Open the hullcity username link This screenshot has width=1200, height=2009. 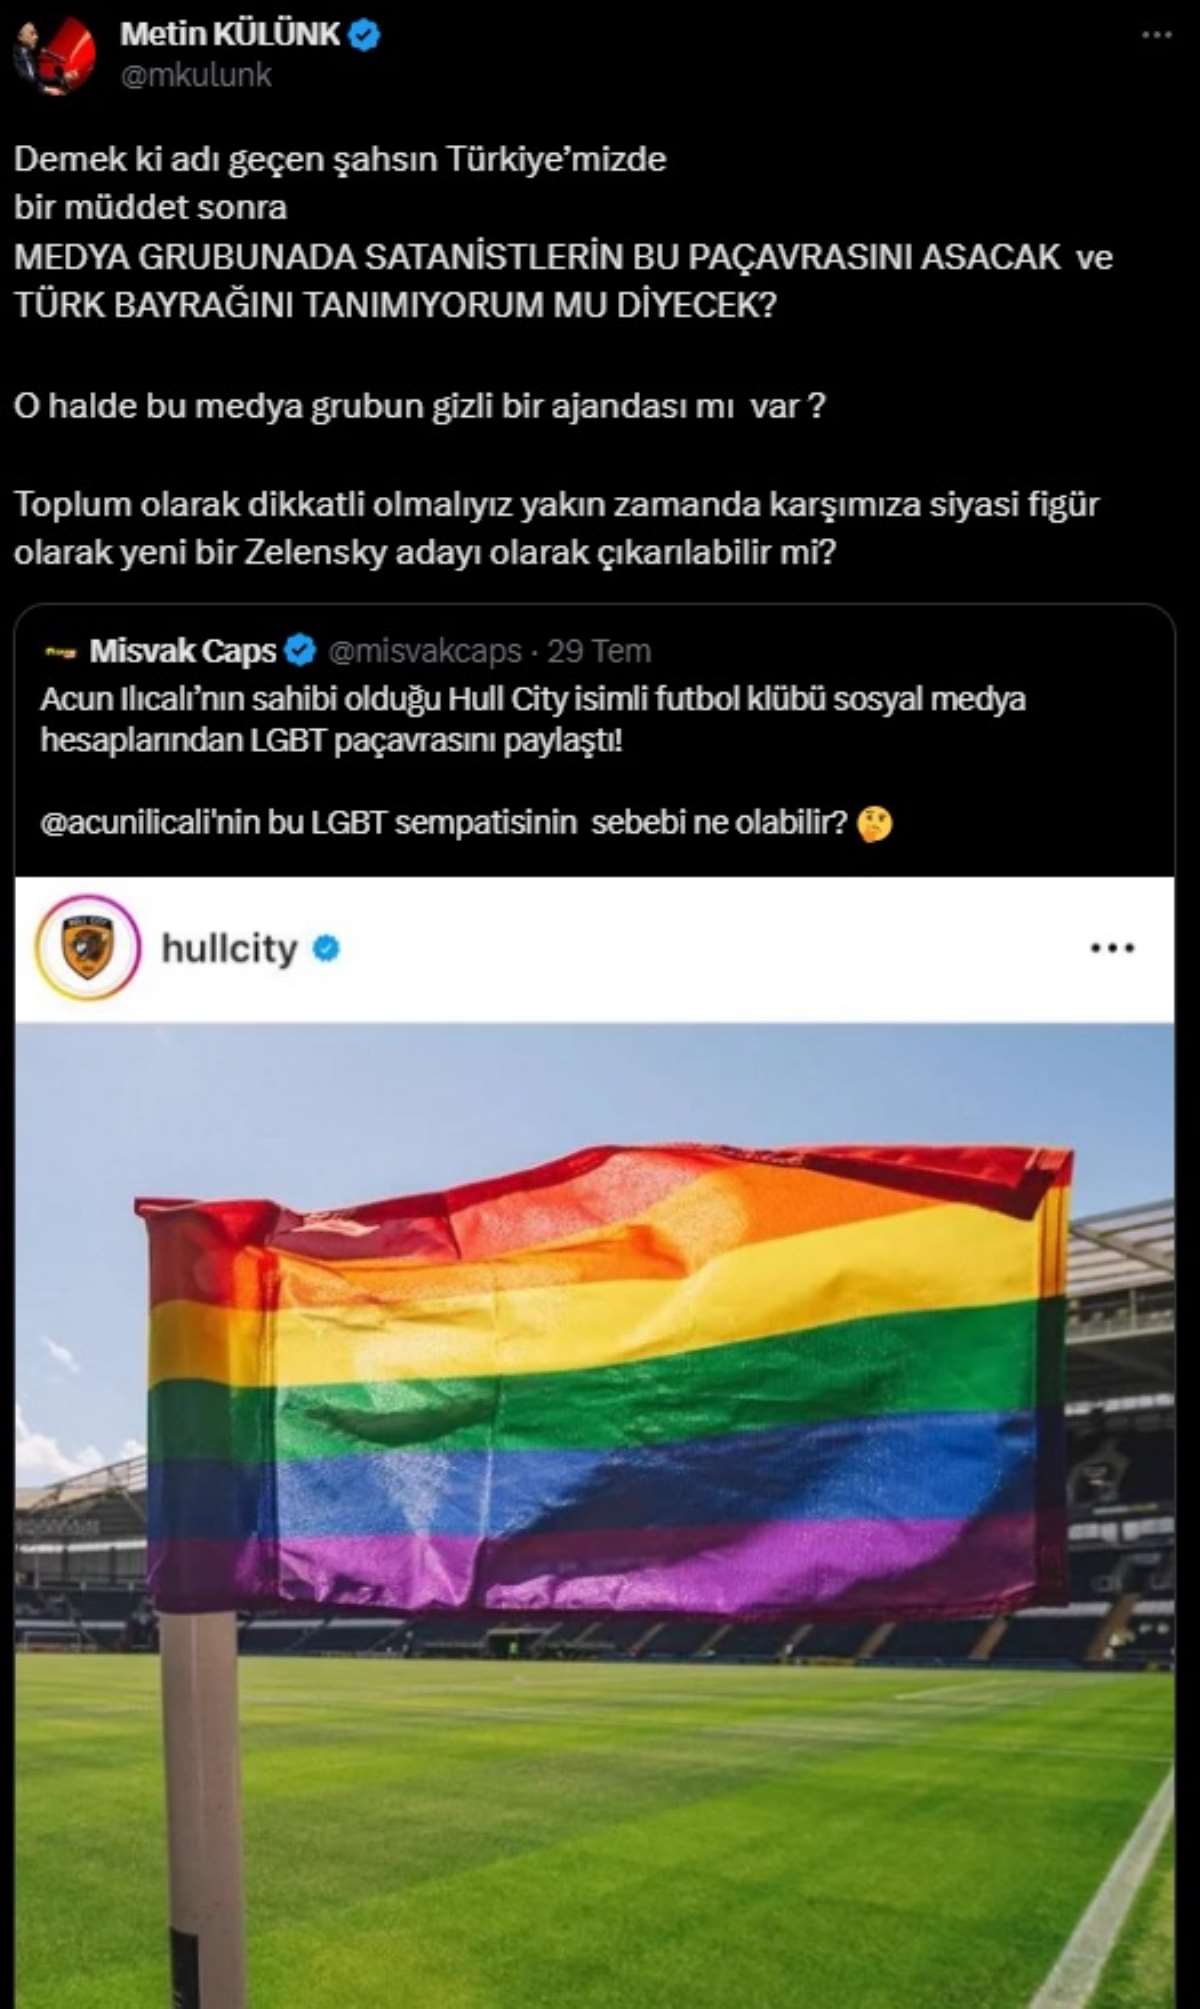tap(230, 948)
